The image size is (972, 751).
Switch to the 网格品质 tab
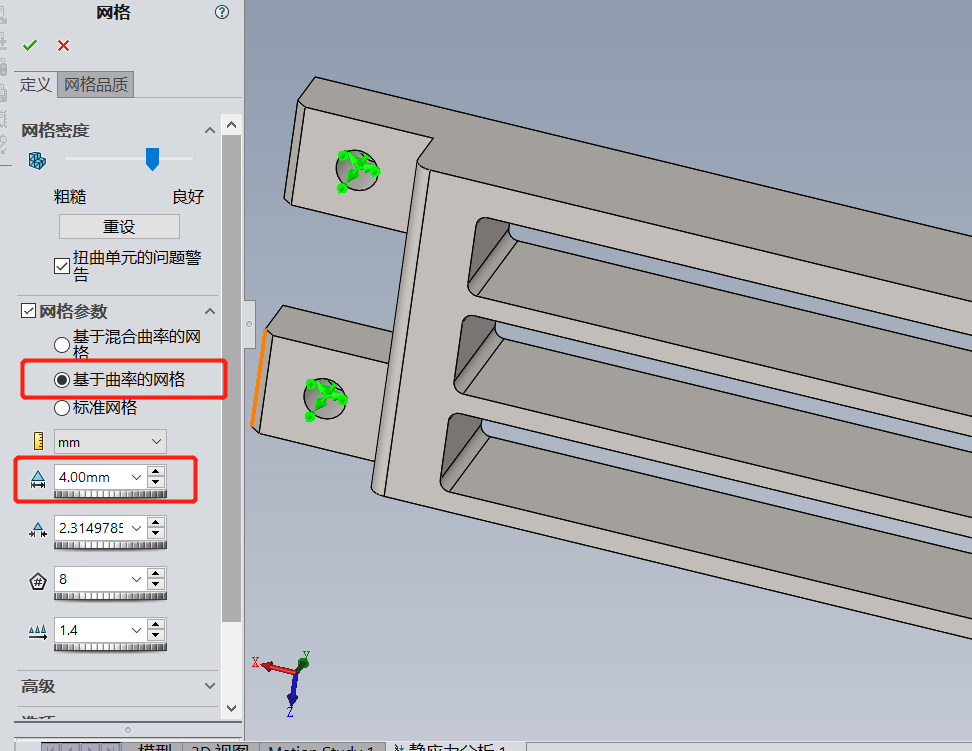tap(96, 84)
